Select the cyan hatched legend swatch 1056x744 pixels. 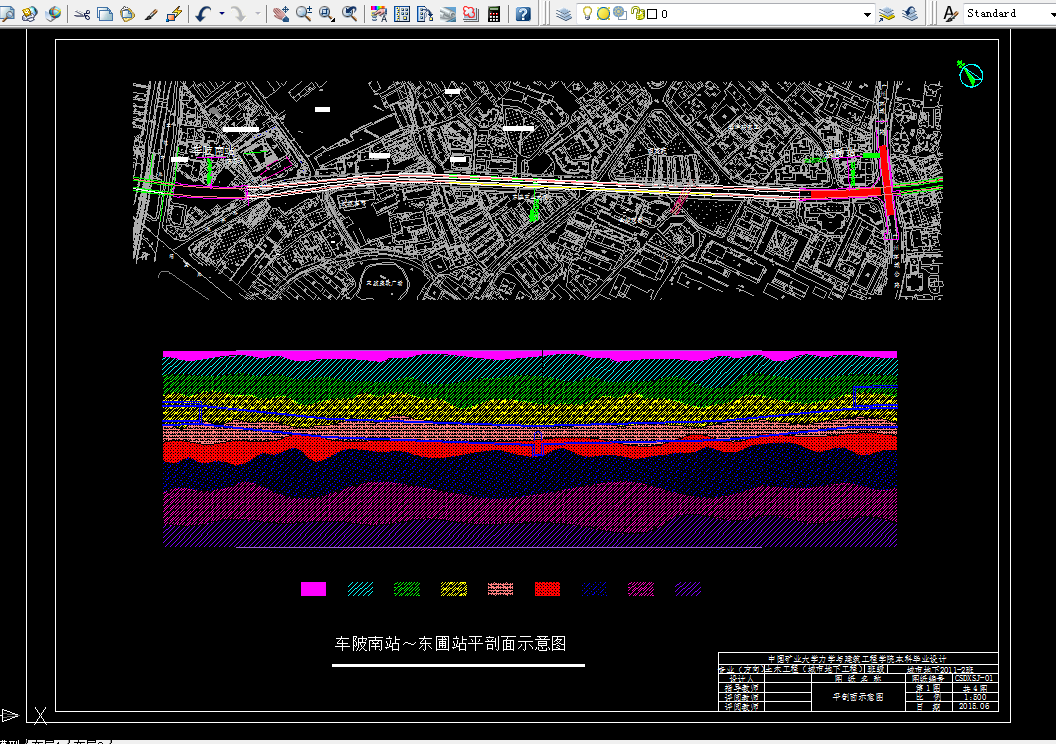(360, 589)
